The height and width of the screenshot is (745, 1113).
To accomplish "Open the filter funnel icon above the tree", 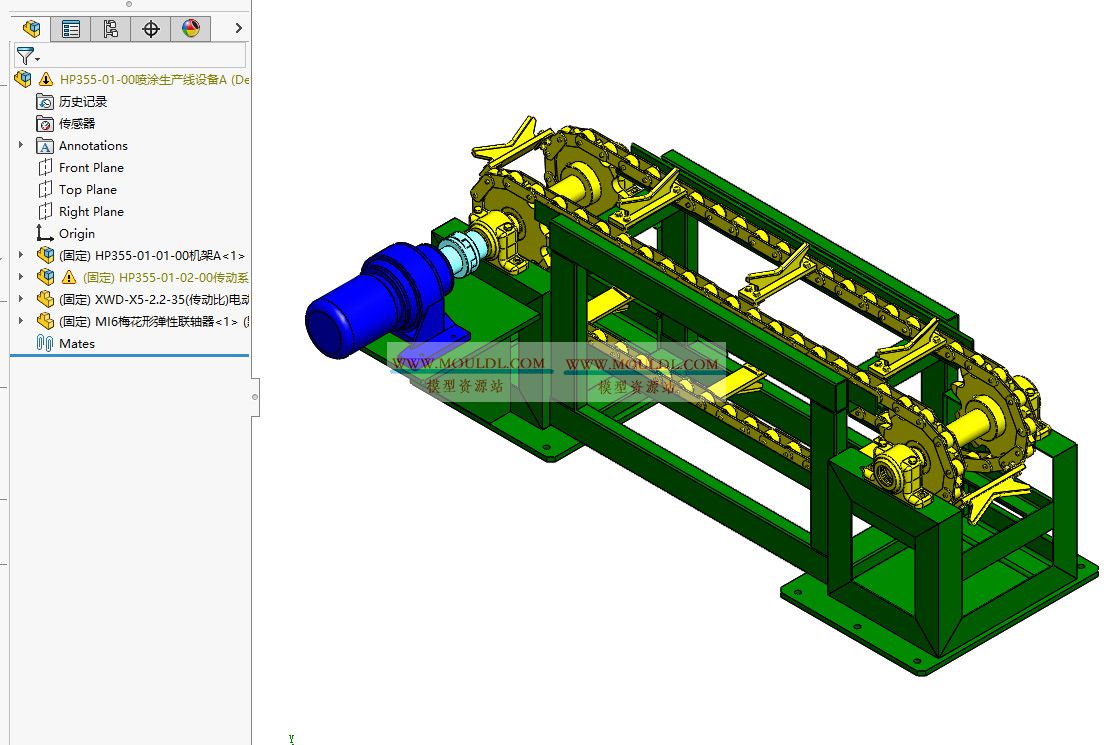I will pos(25,56).
